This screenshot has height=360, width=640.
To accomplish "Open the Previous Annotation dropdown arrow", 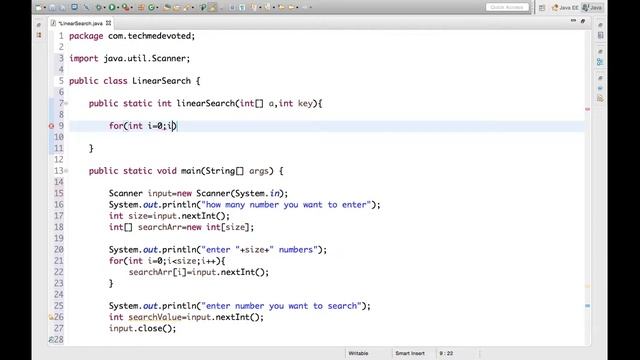I will 274,7.
